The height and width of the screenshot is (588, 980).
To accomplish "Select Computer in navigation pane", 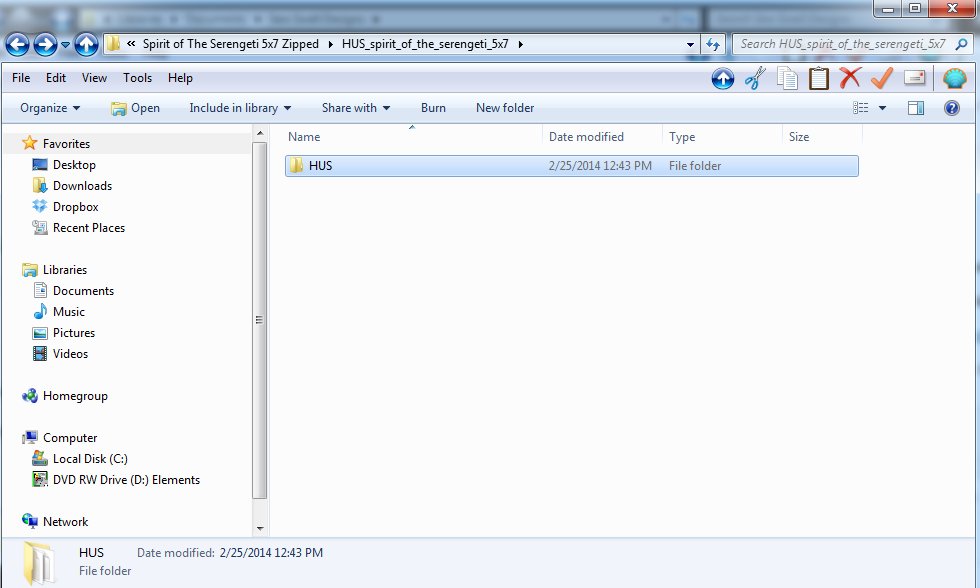I will [69, 437].
